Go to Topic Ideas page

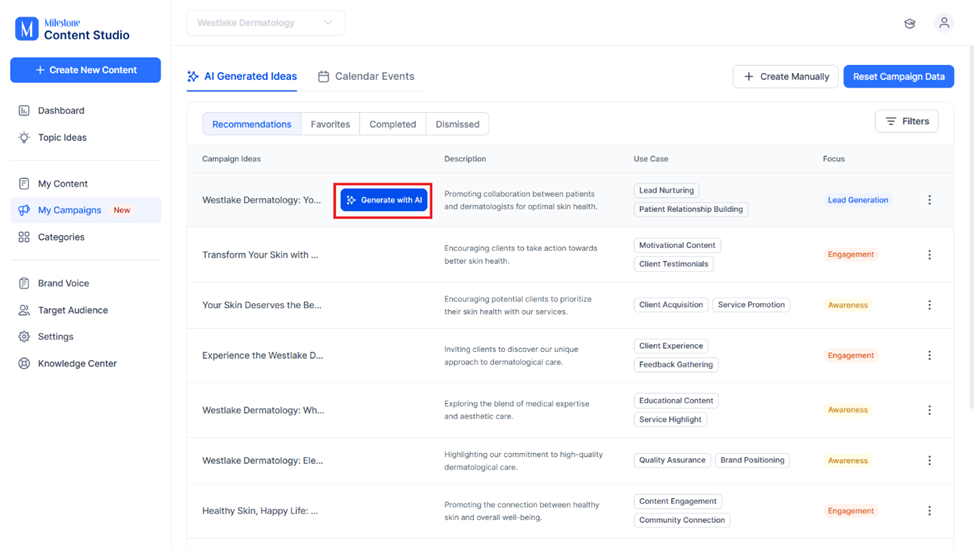86,137
